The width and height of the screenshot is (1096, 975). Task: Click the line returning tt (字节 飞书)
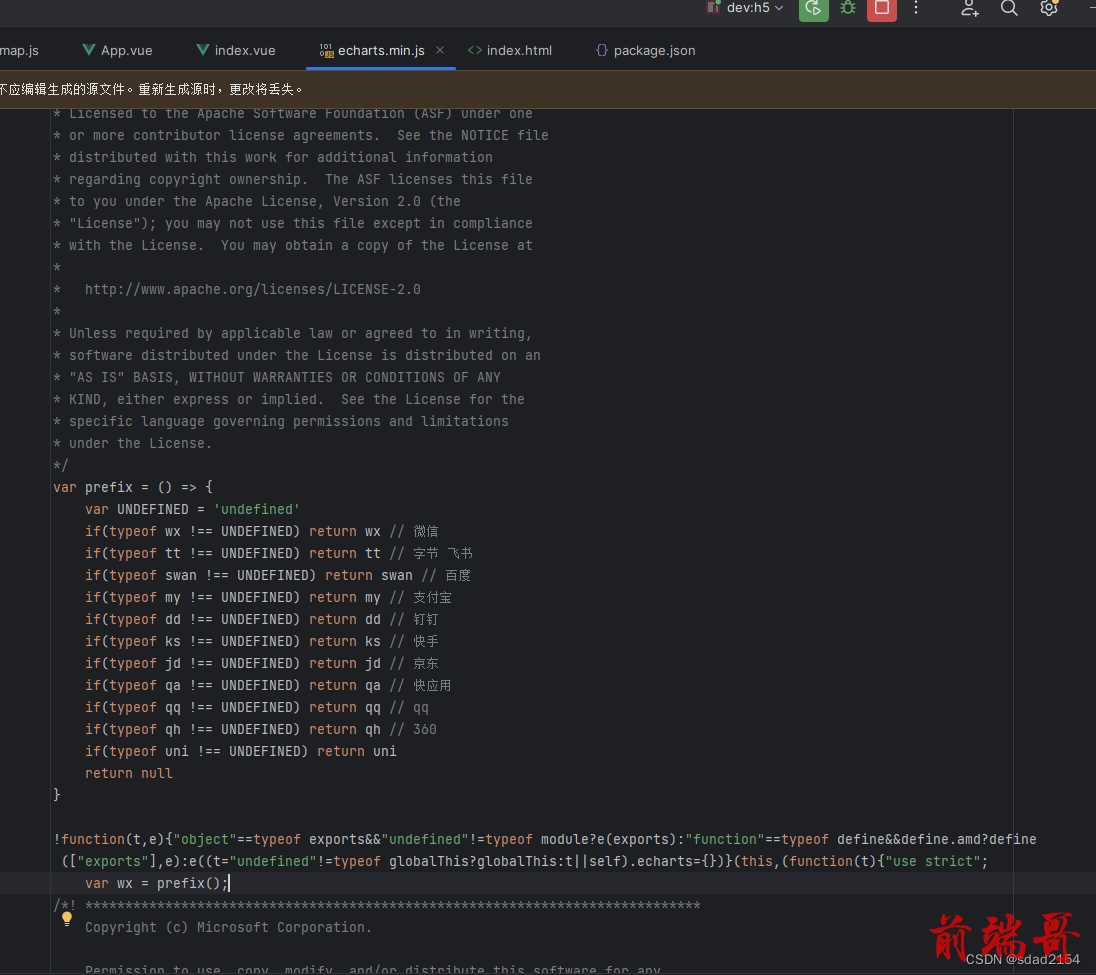point(278,554)
